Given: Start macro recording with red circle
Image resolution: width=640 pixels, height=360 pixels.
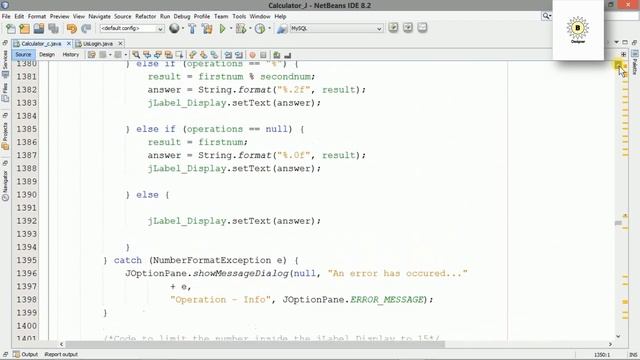Looking at the screenshot, I should tap(253, 55).
